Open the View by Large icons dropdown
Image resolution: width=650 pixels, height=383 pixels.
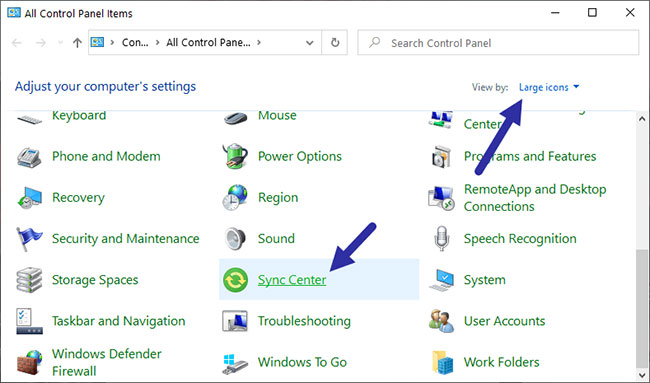click(x=549, y=87)
